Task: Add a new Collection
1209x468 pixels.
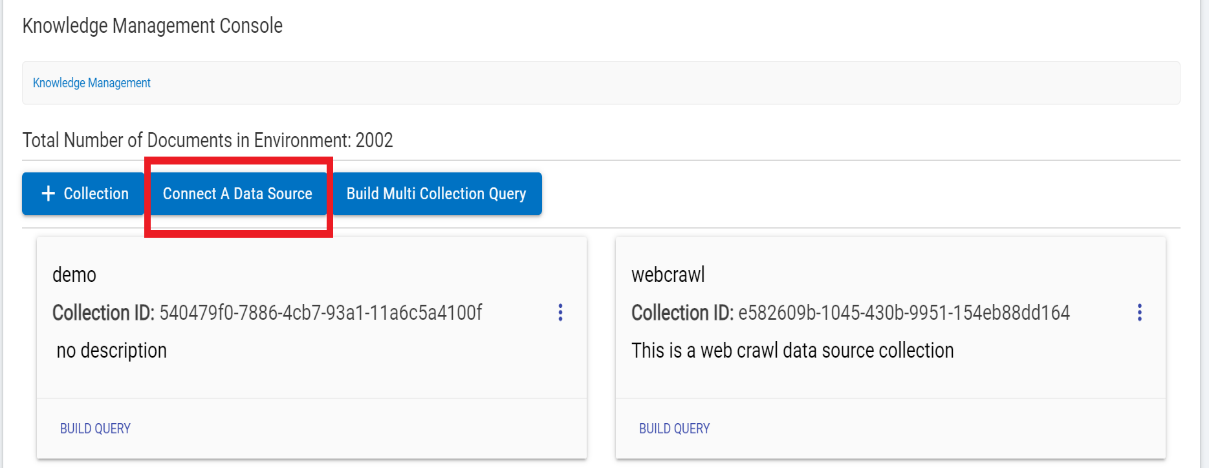Action: (x=85, y=194)
